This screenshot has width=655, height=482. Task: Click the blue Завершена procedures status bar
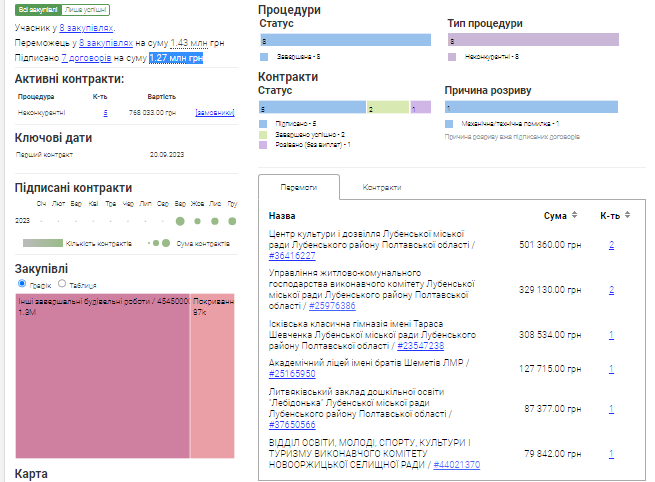click(x=344, y=40)
